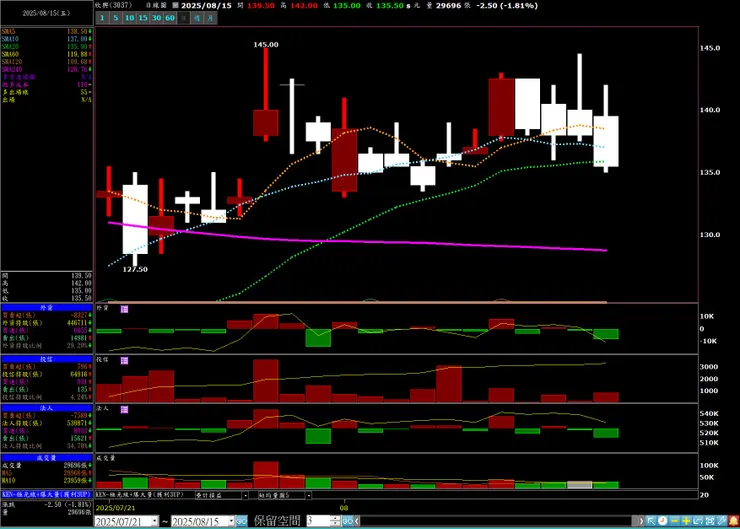Click the blue 投信 panel header
This screenshot has height=529, width=740.
point(47,359)
